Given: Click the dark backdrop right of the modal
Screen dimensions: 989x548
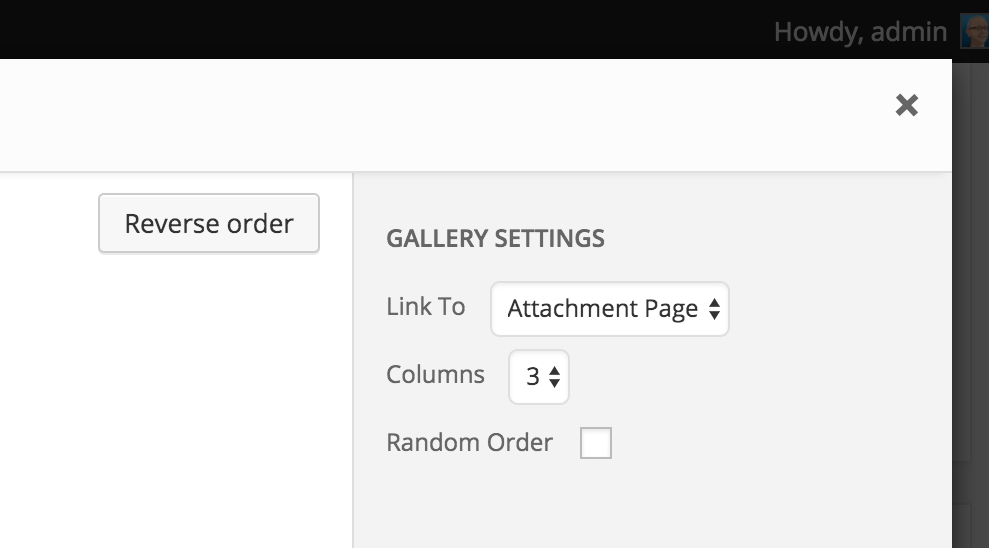Looking at the screenshot, I should click(970, 284).
